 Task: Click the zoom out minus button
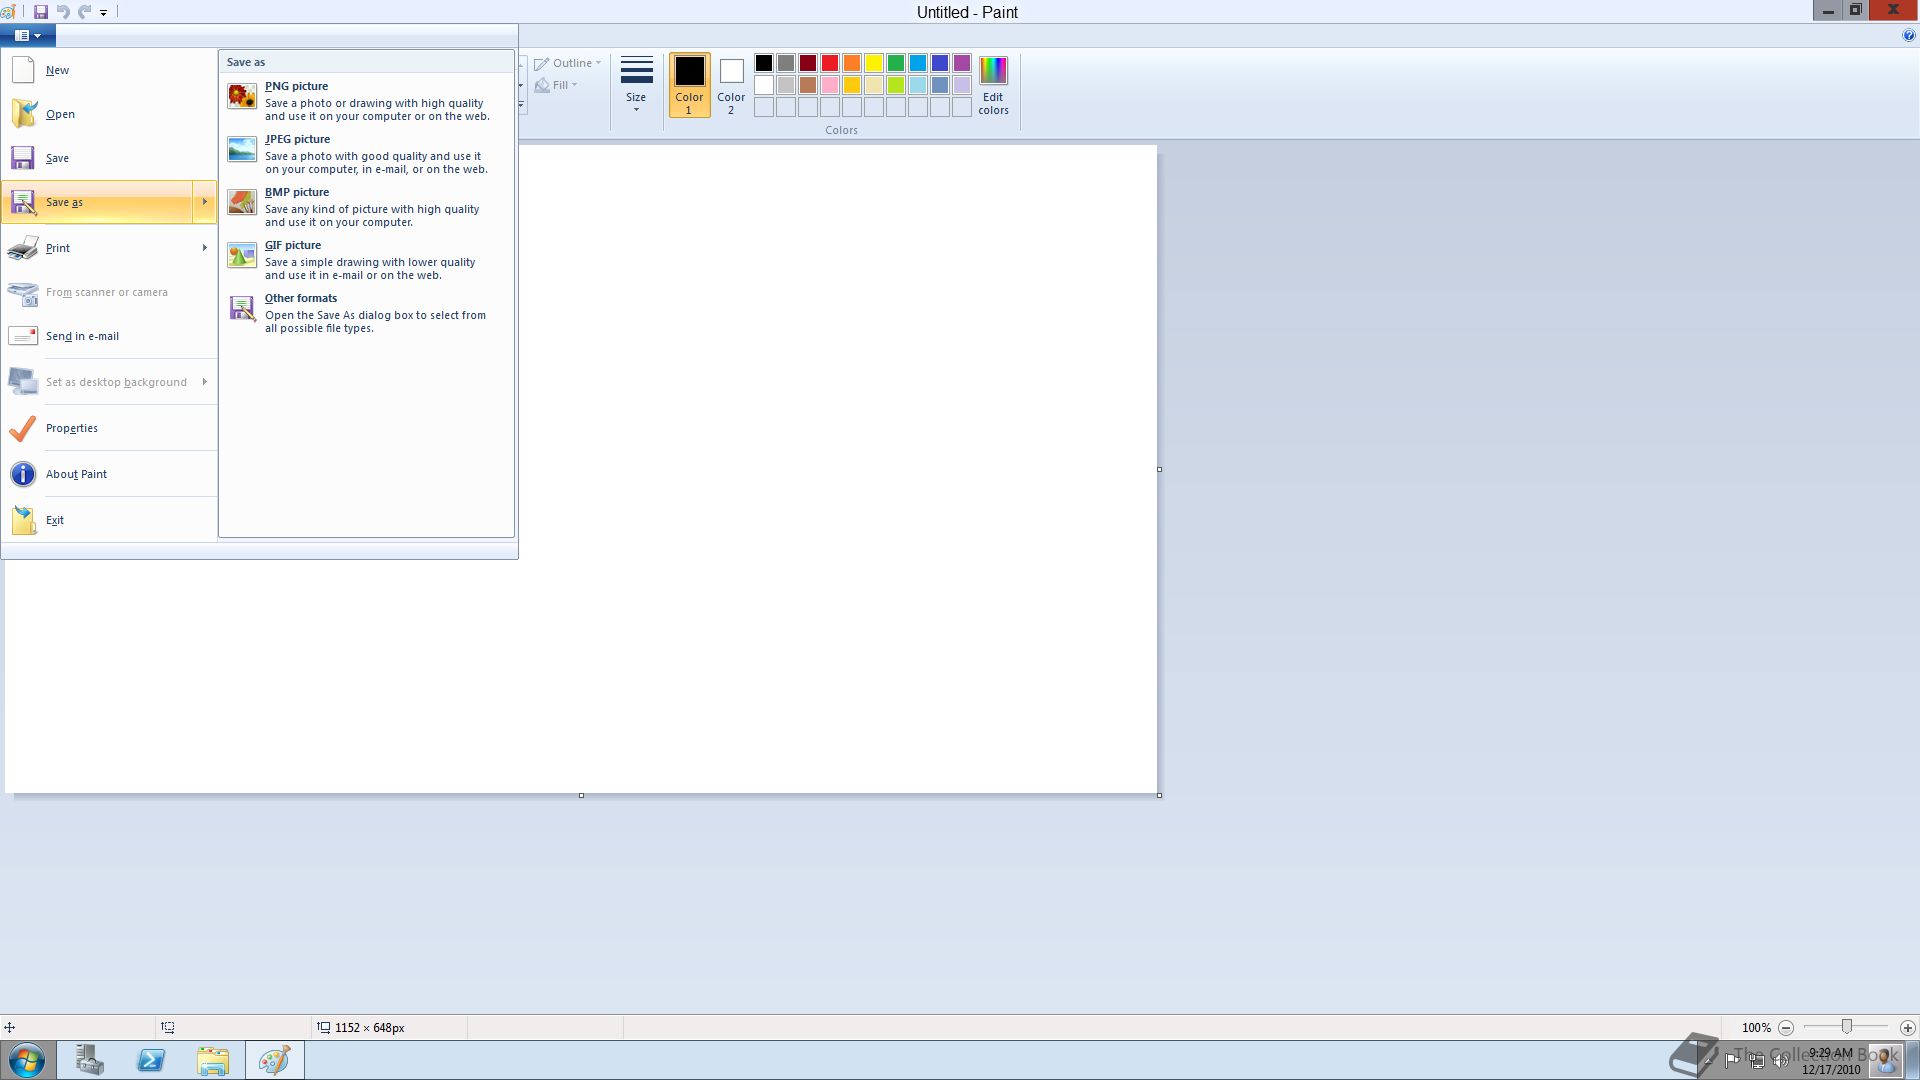1786,1028
